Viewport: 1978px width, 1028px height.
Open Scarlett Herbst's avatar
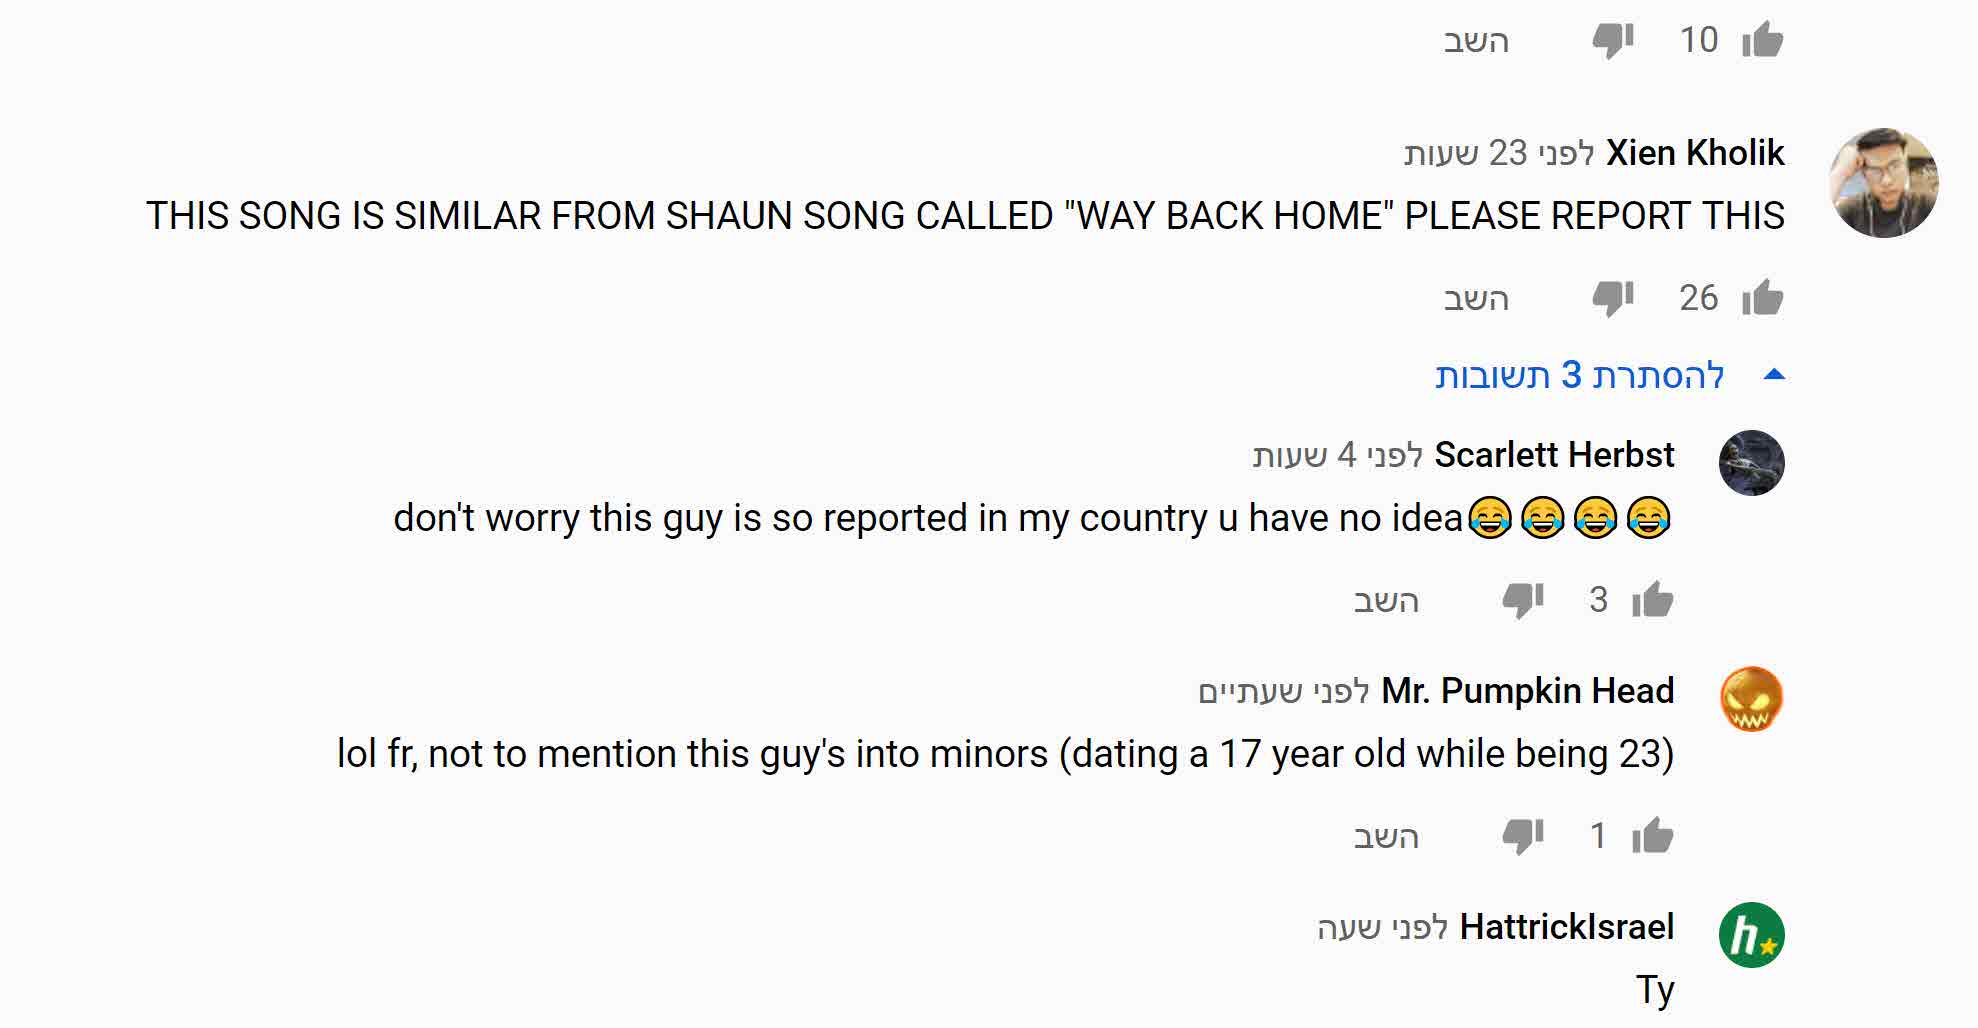[x=1751, y=463]
